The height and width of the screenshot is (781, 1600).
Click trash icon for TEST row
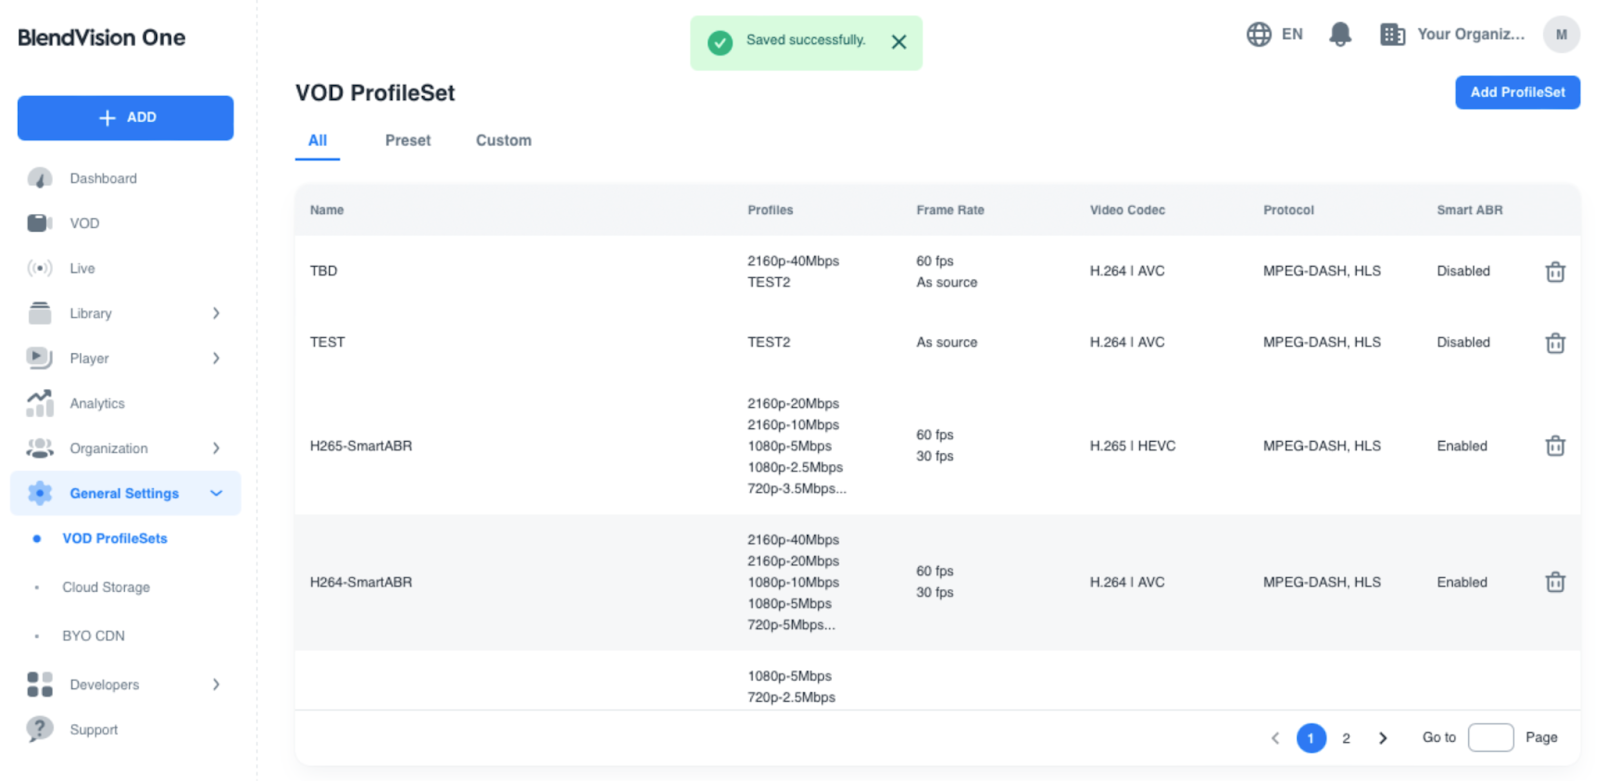(1554, 343)
